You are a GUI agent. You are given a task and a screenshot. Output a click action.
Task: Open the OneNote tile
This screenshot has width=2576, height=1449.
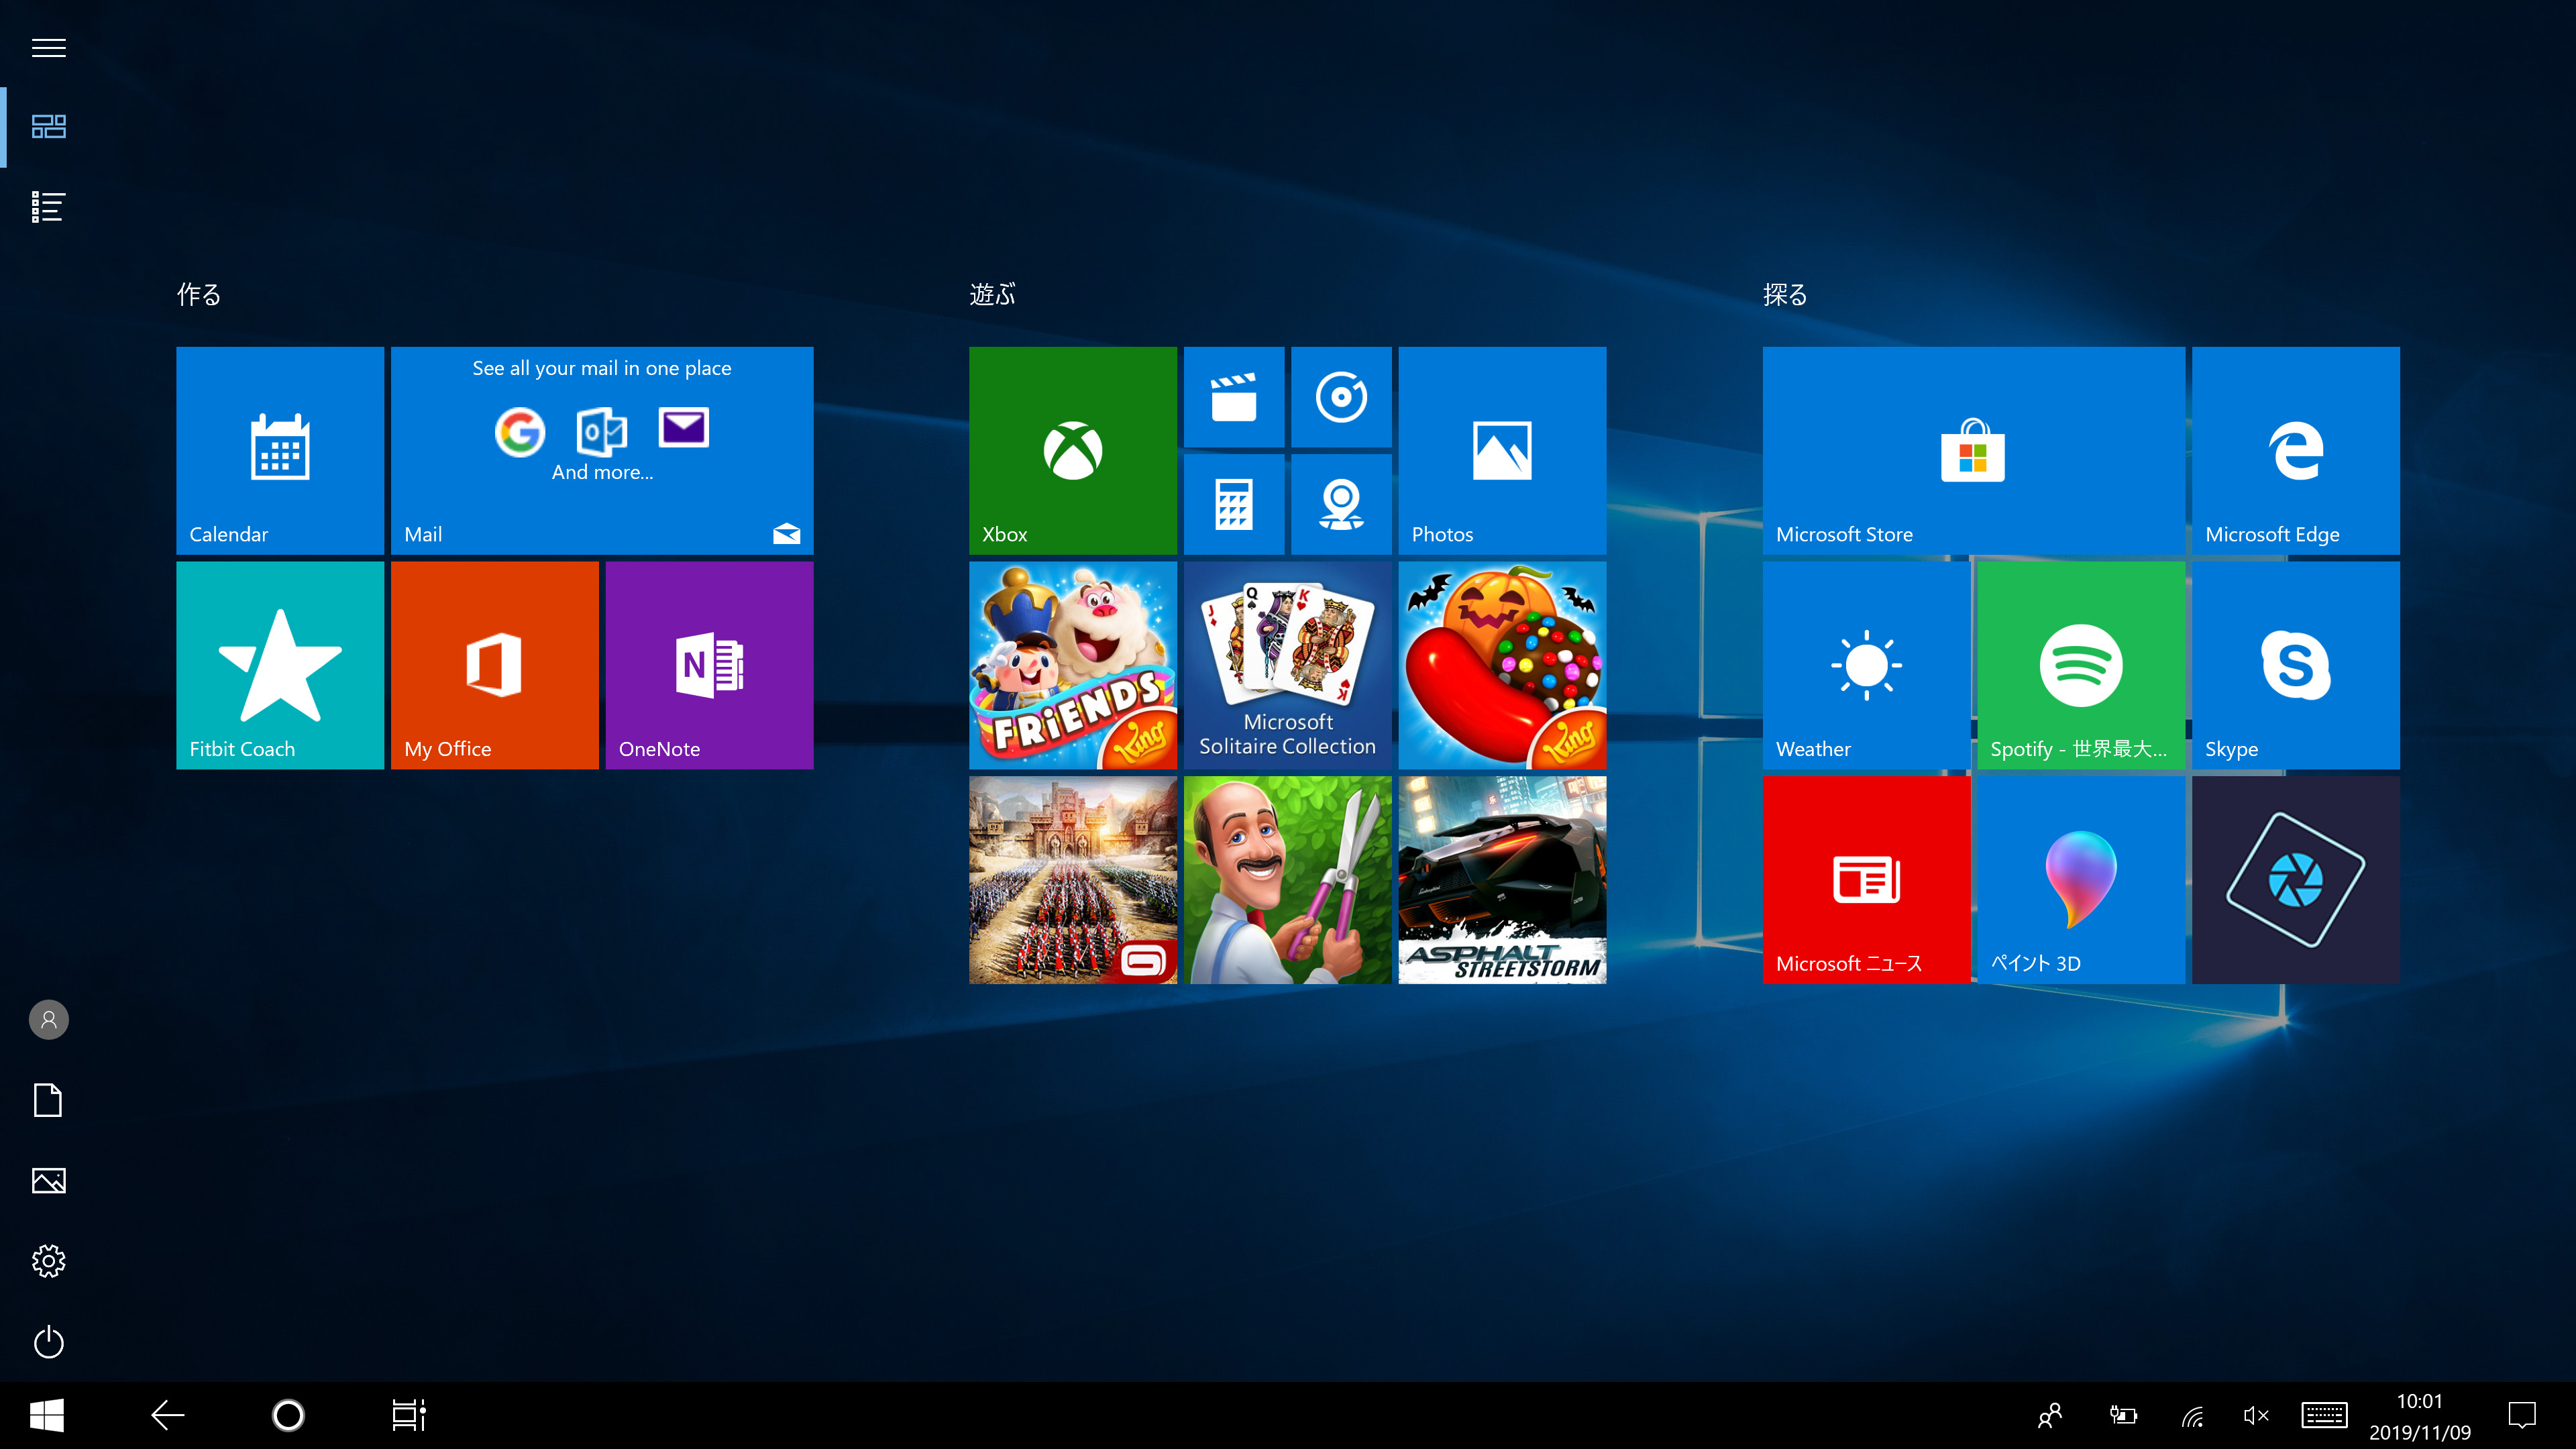709,665
